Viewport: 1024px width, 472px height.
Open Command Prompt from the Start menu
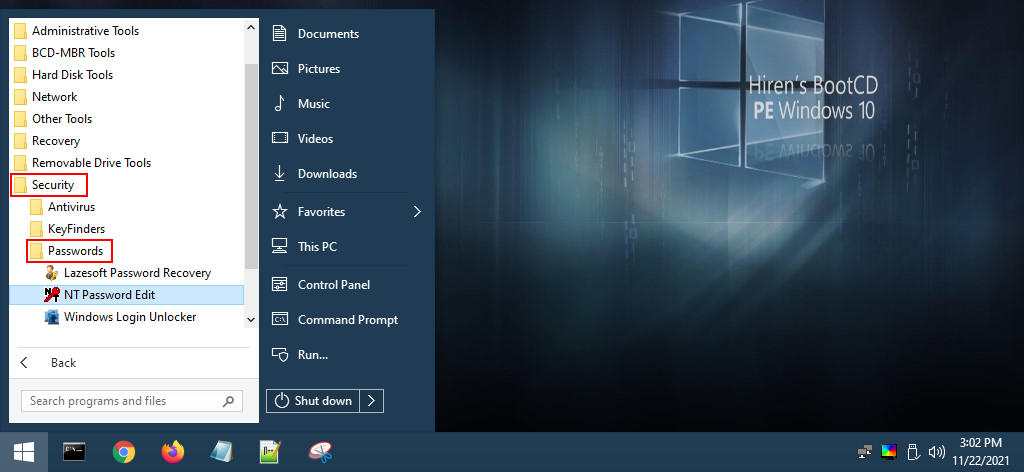coord(346,320)
